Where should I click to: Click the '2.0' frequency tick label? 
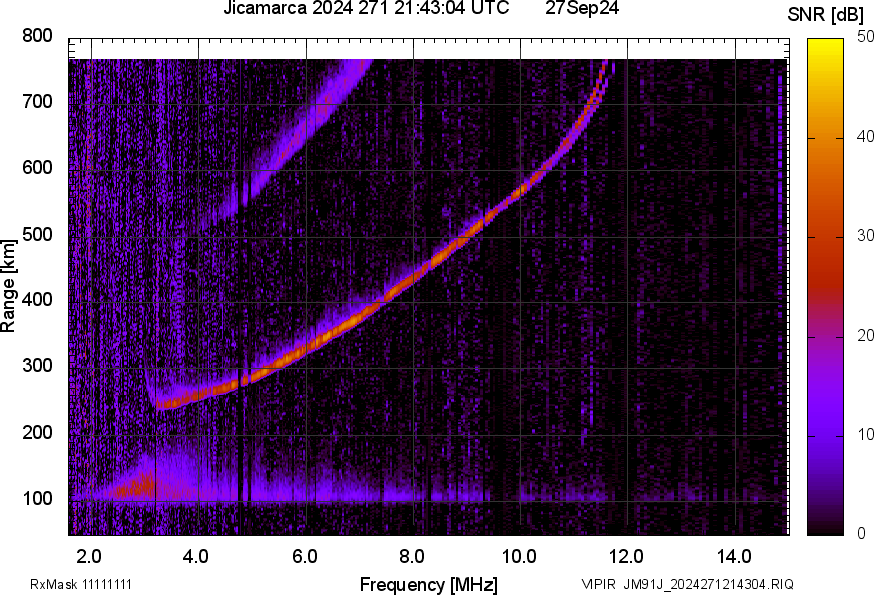90,555
